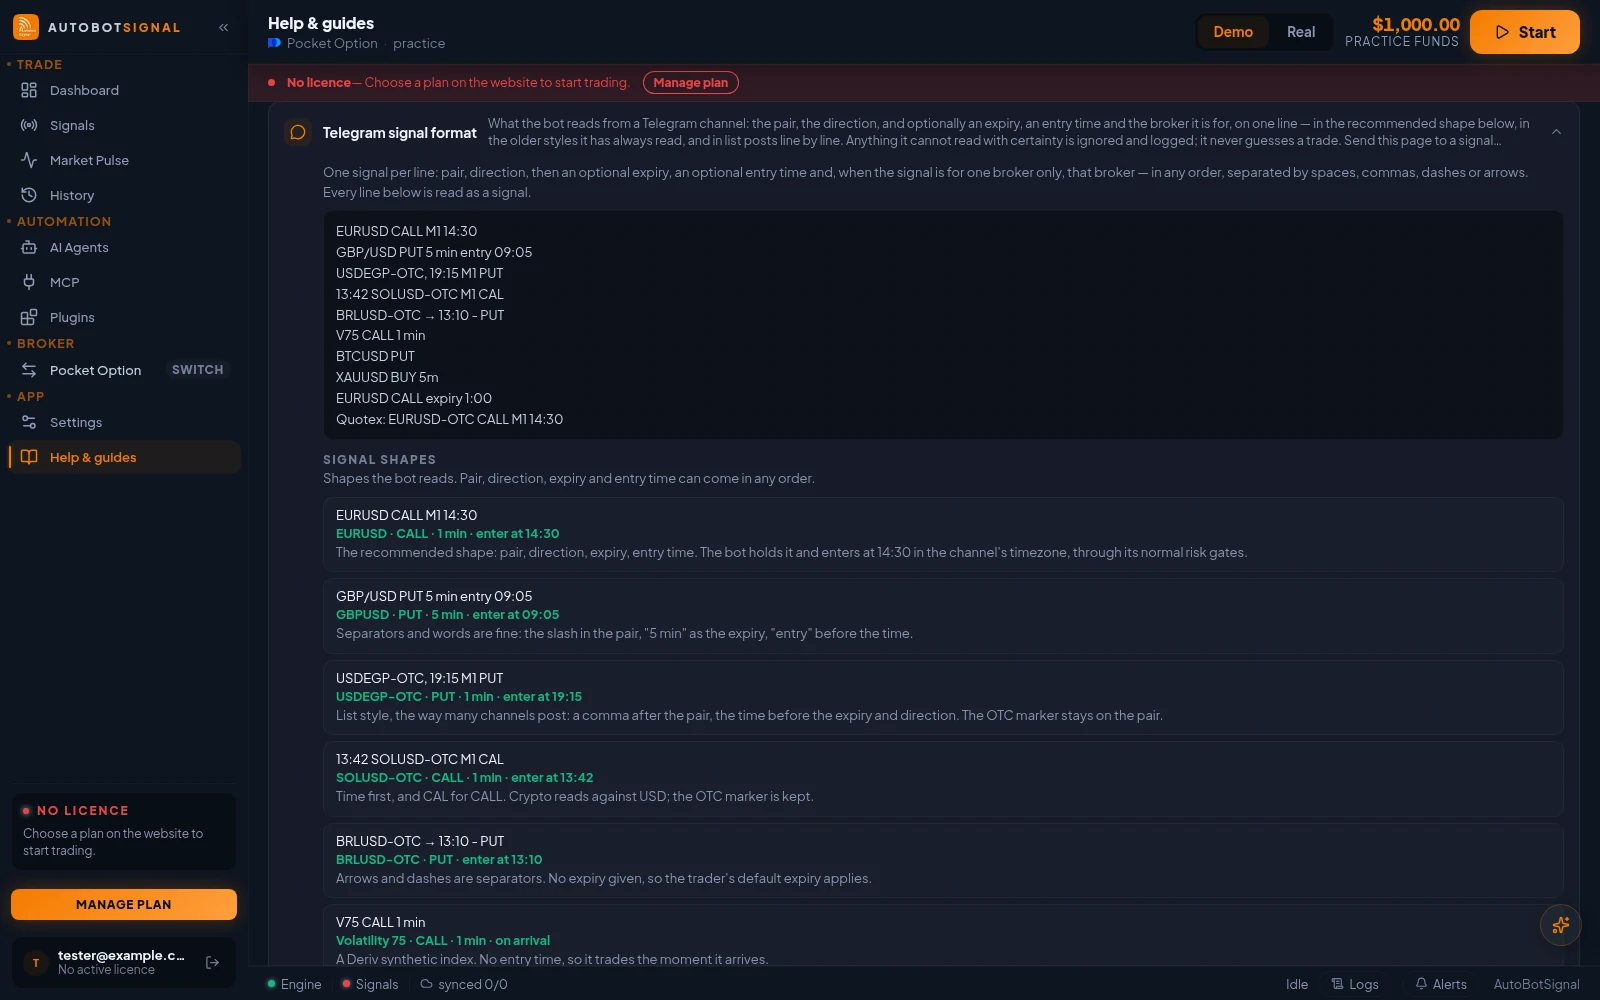Click the Pocket Option swap arrows icon

point(29,370)
